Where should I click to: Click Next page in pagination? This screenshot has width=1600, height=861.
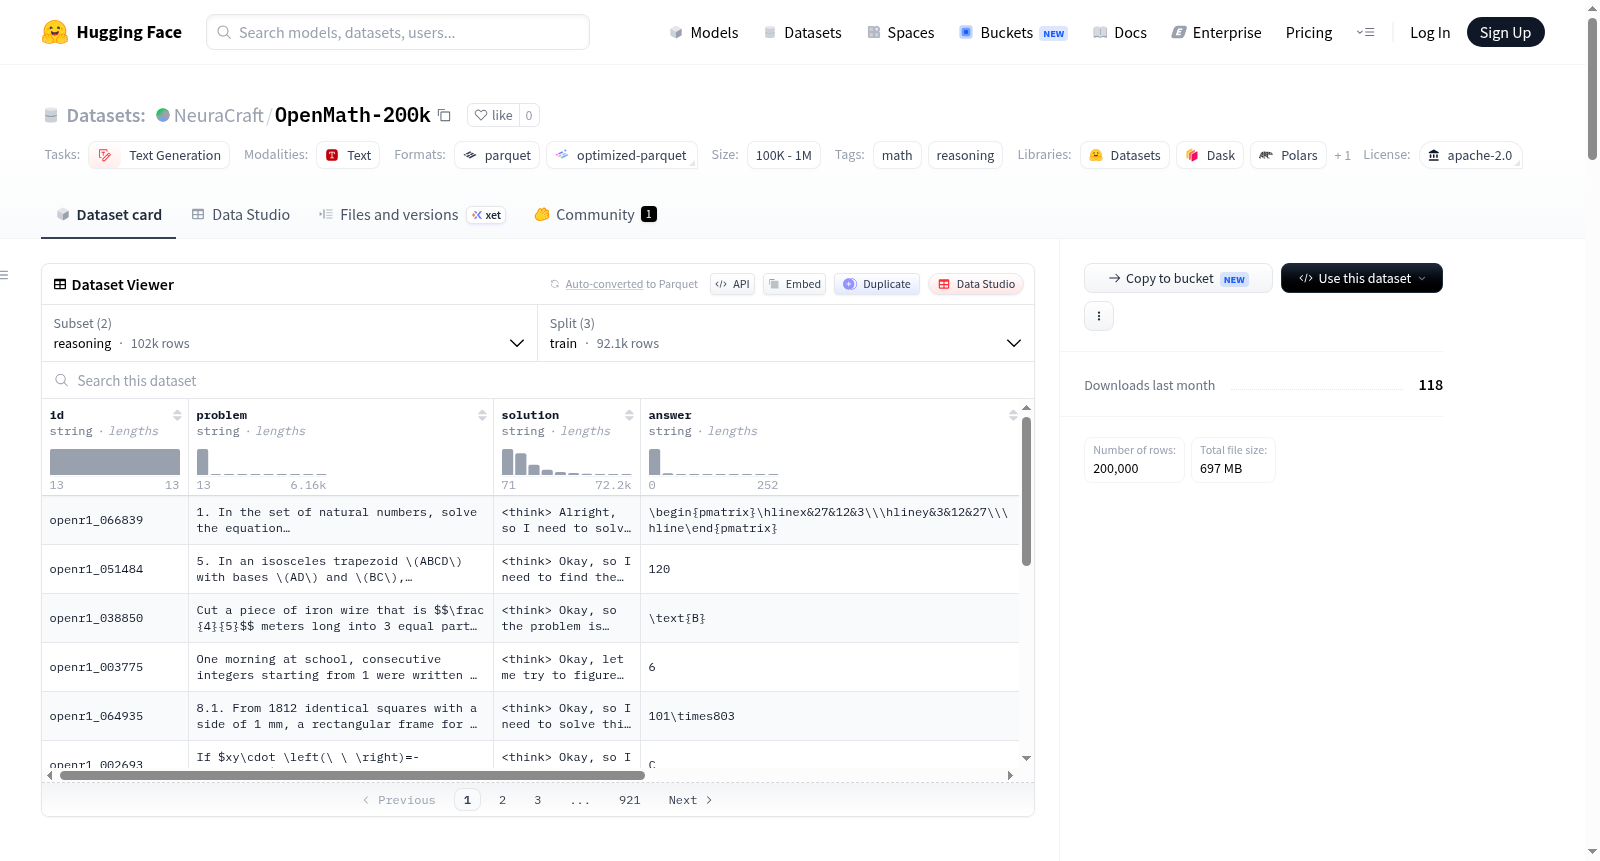[690, 800]
